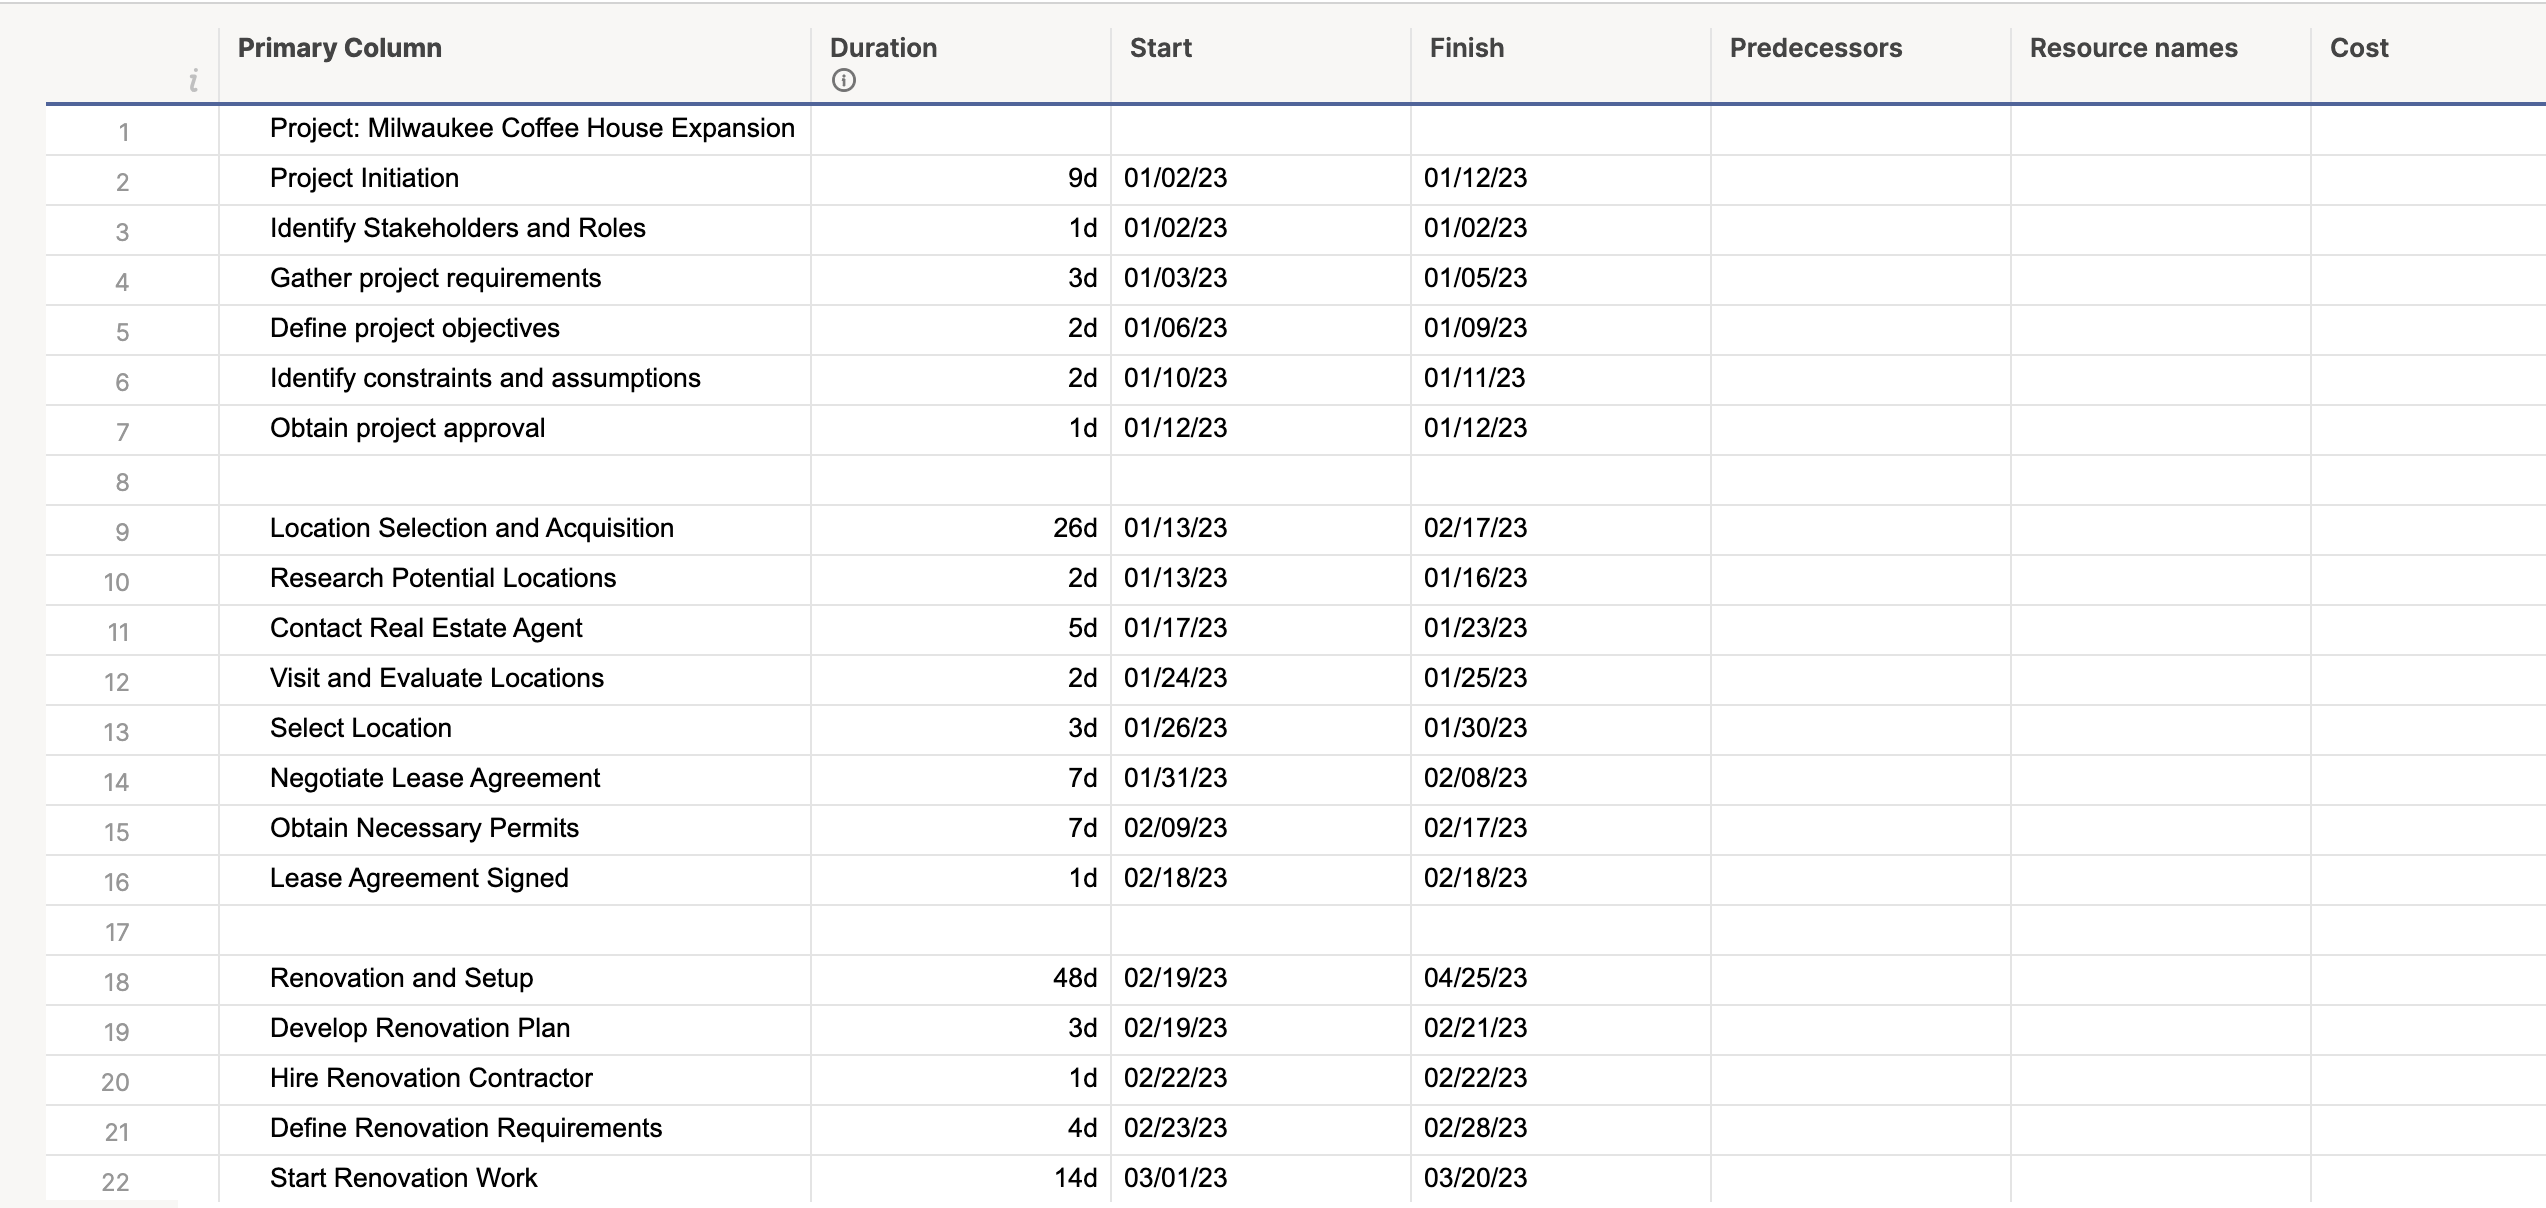Click the italic i icon in row header
This screenshot has height=1208, width=2546.
(193, 82)
